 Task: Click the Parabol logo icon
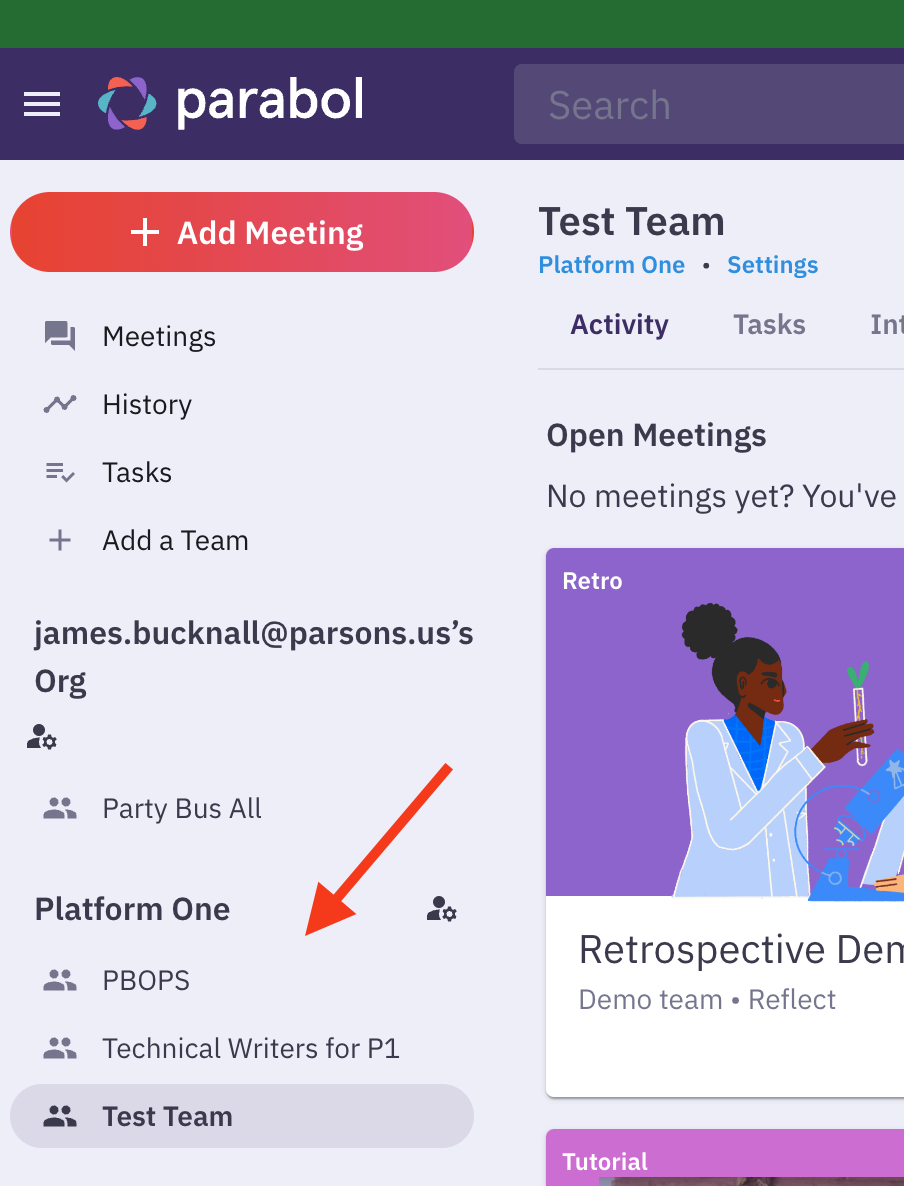click(x=127, y=104)
